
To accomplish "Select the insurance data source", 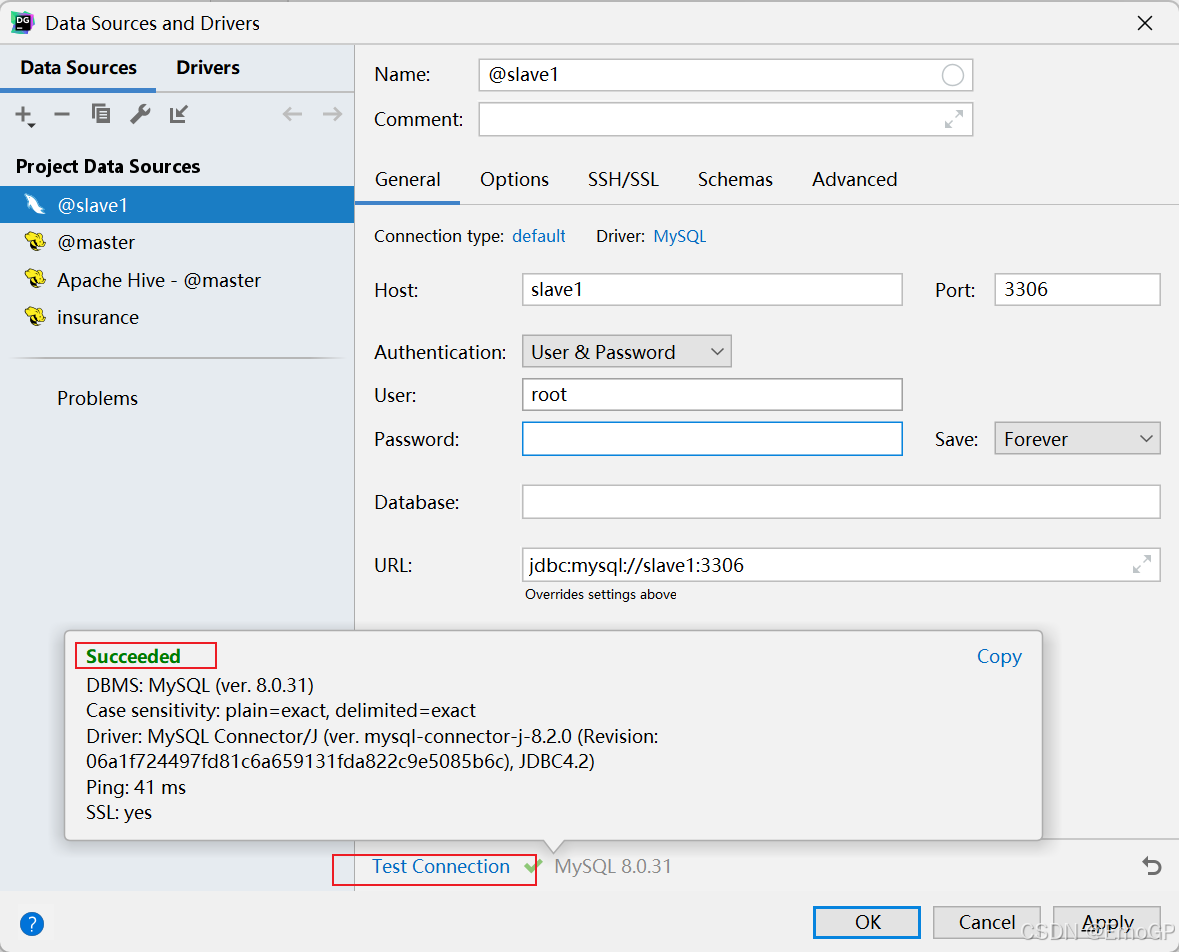I will pyautogui.click(x=177, y=317).
